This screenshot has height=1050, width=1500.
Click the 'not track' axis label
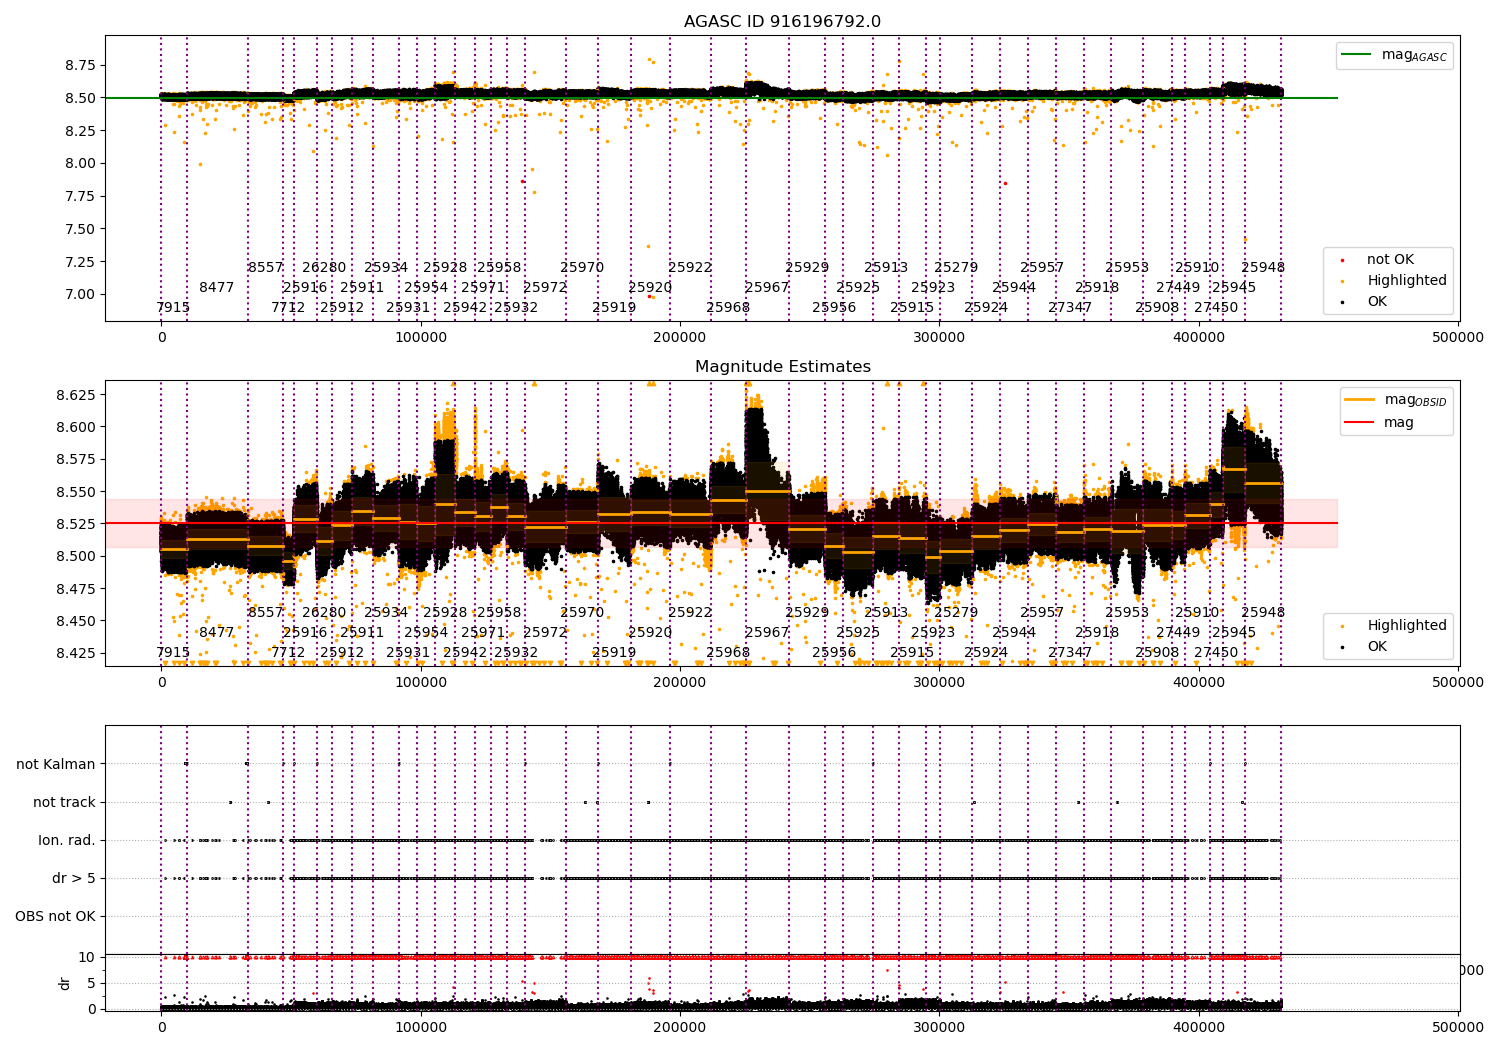pos(64,802)
